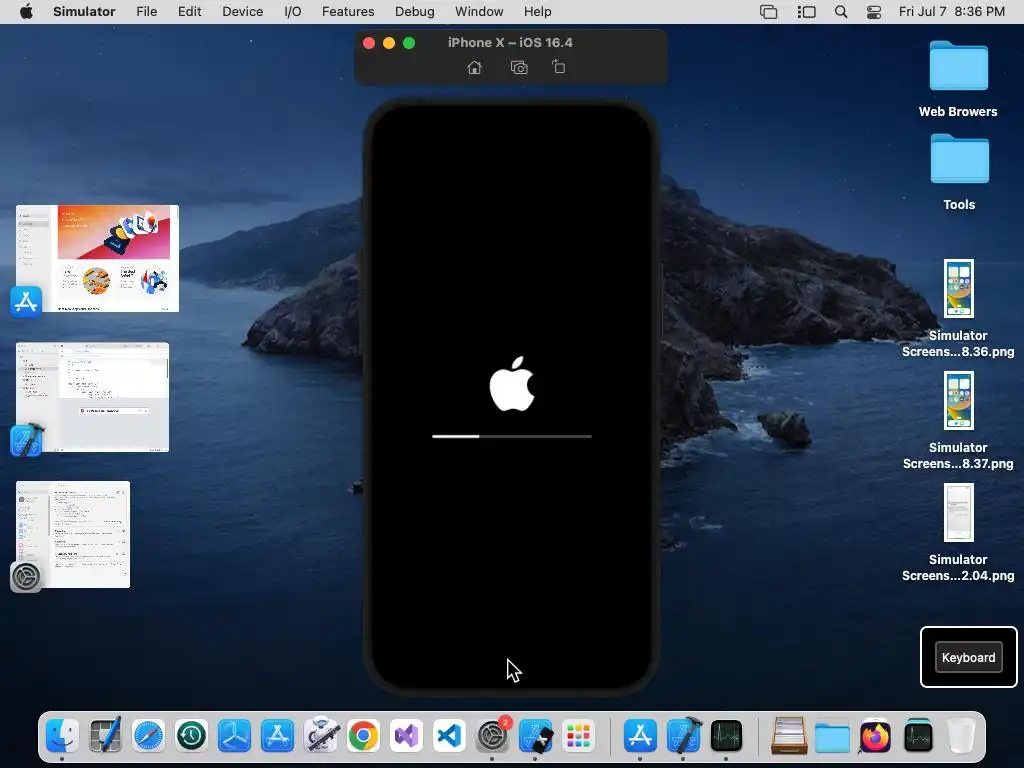Click the boot progress bar on iPhone
The width and height of the screenshot is (1024, 768).
(x=512, y=436)
